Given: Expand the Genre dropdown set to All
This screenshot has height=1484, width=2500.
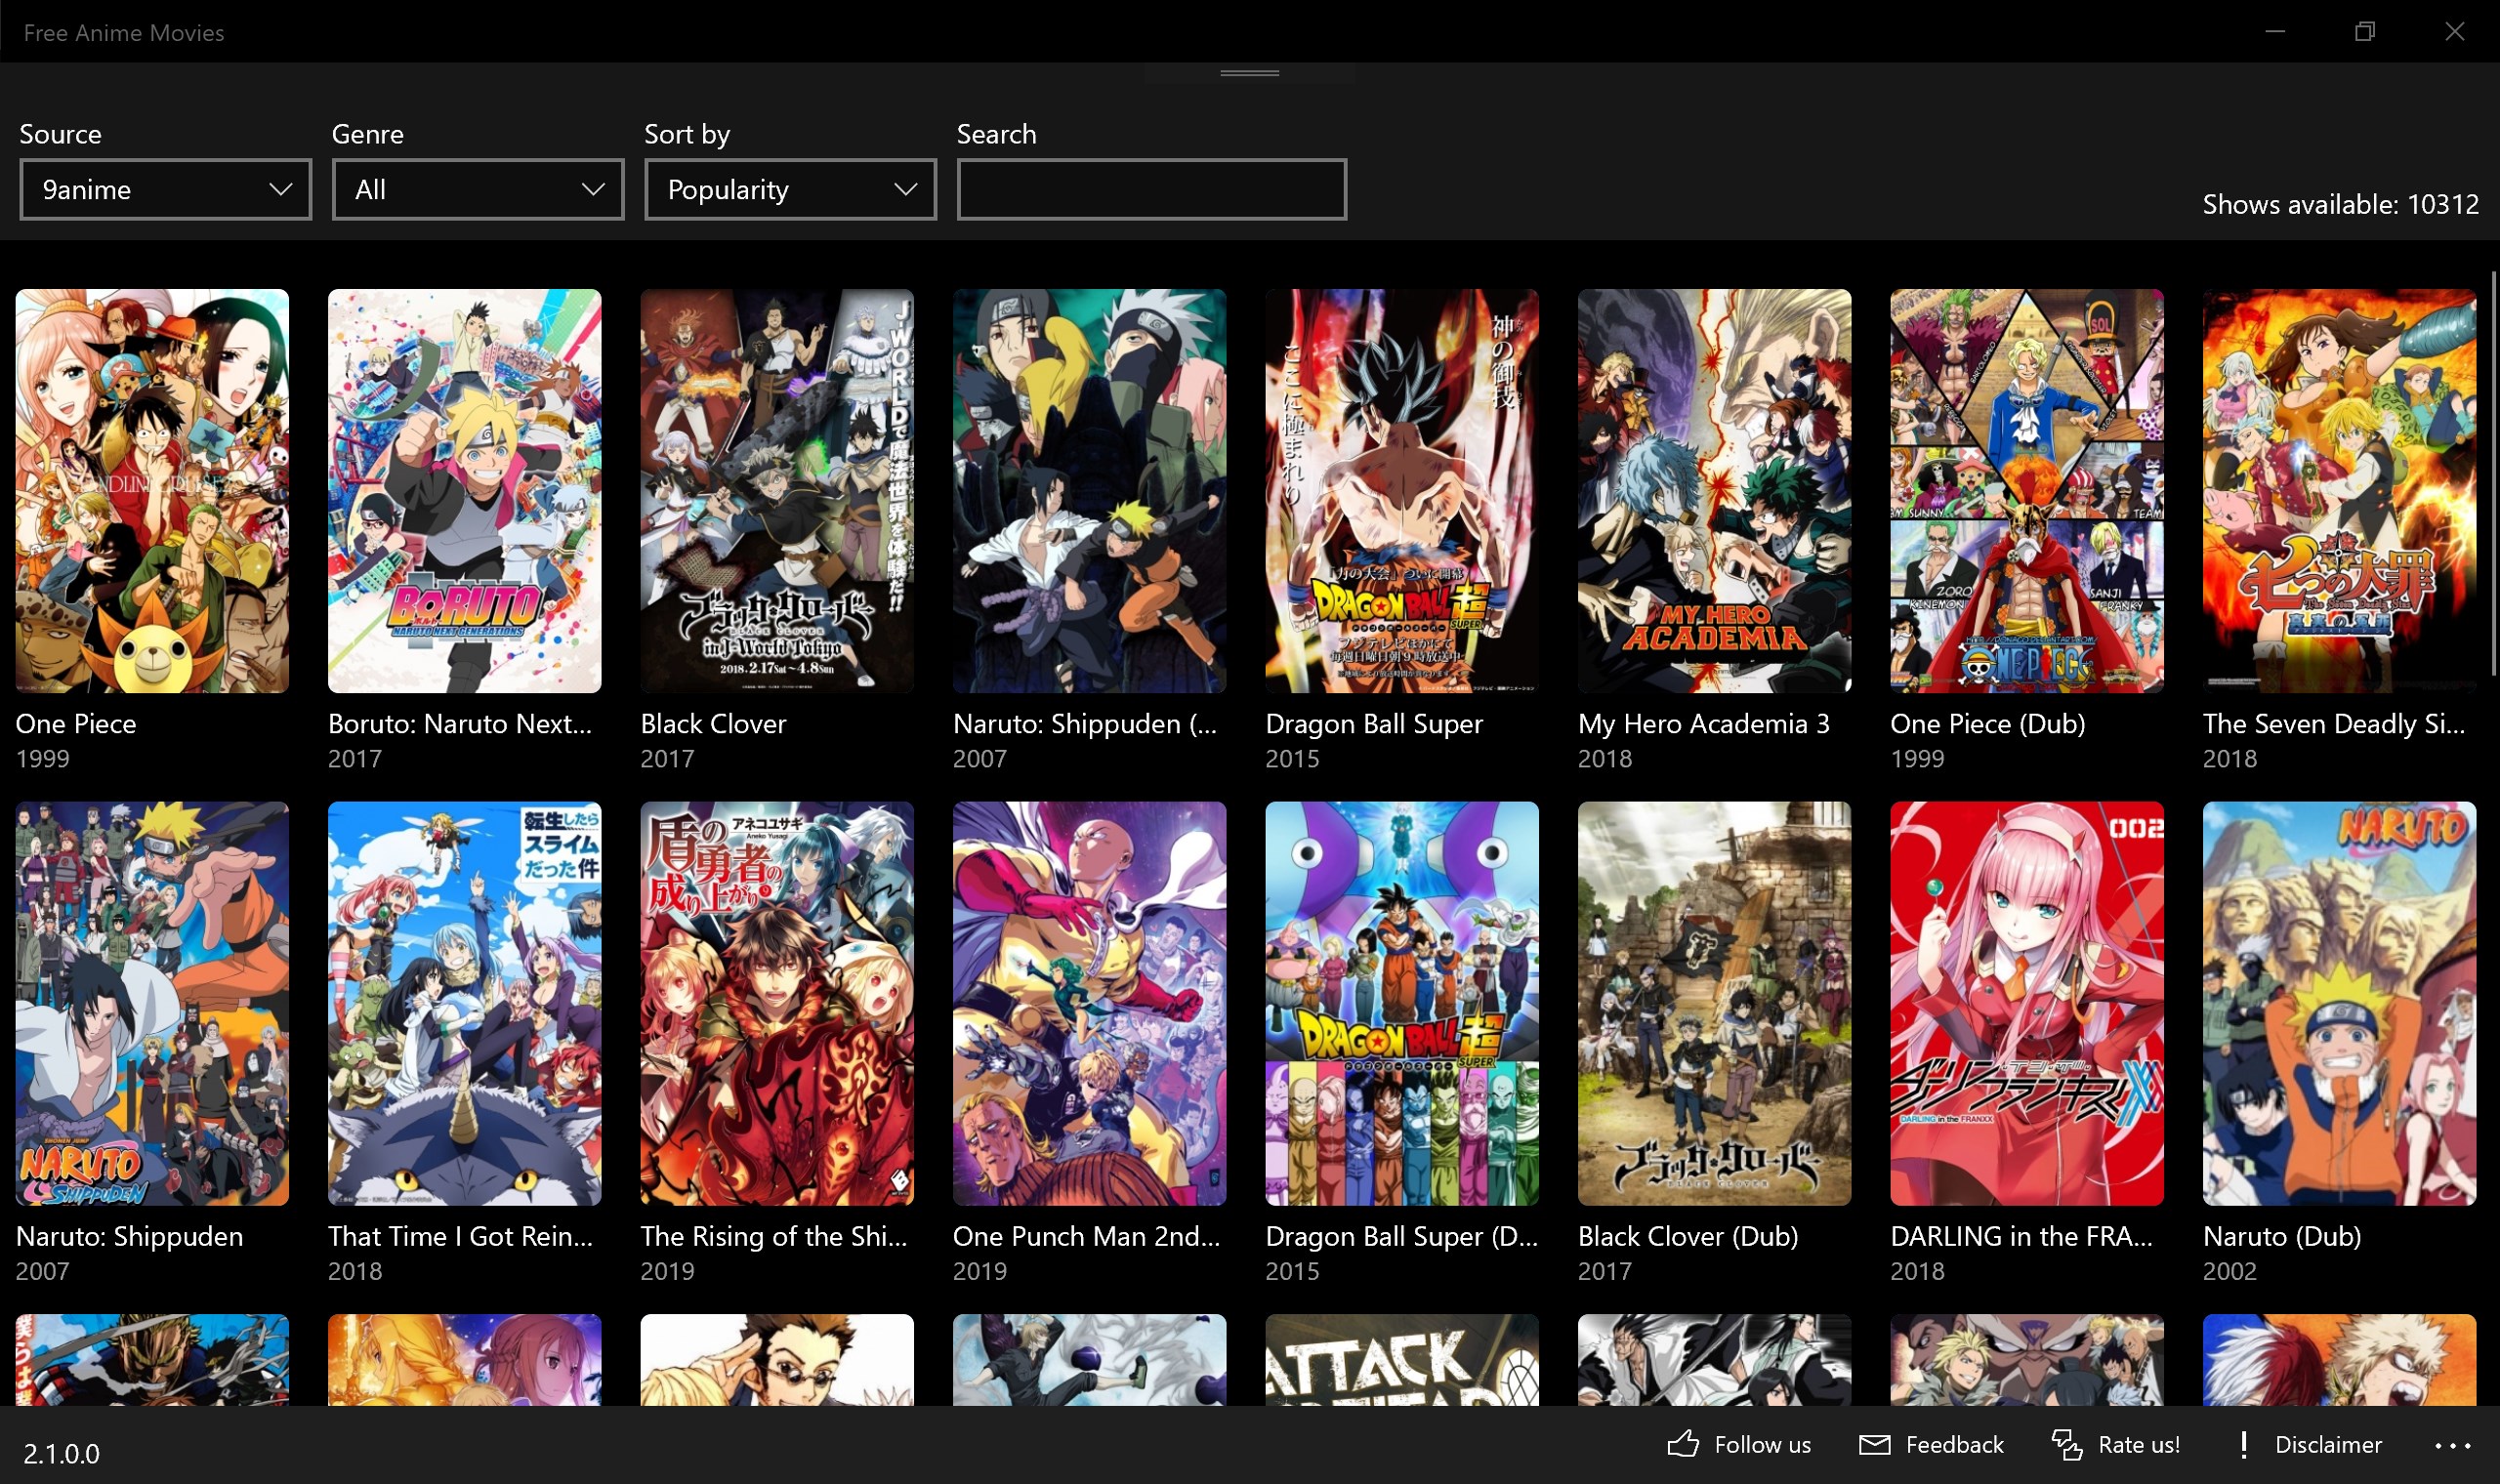Looking at the screenshot, I should pyautogui.click(x=478, y=189).
